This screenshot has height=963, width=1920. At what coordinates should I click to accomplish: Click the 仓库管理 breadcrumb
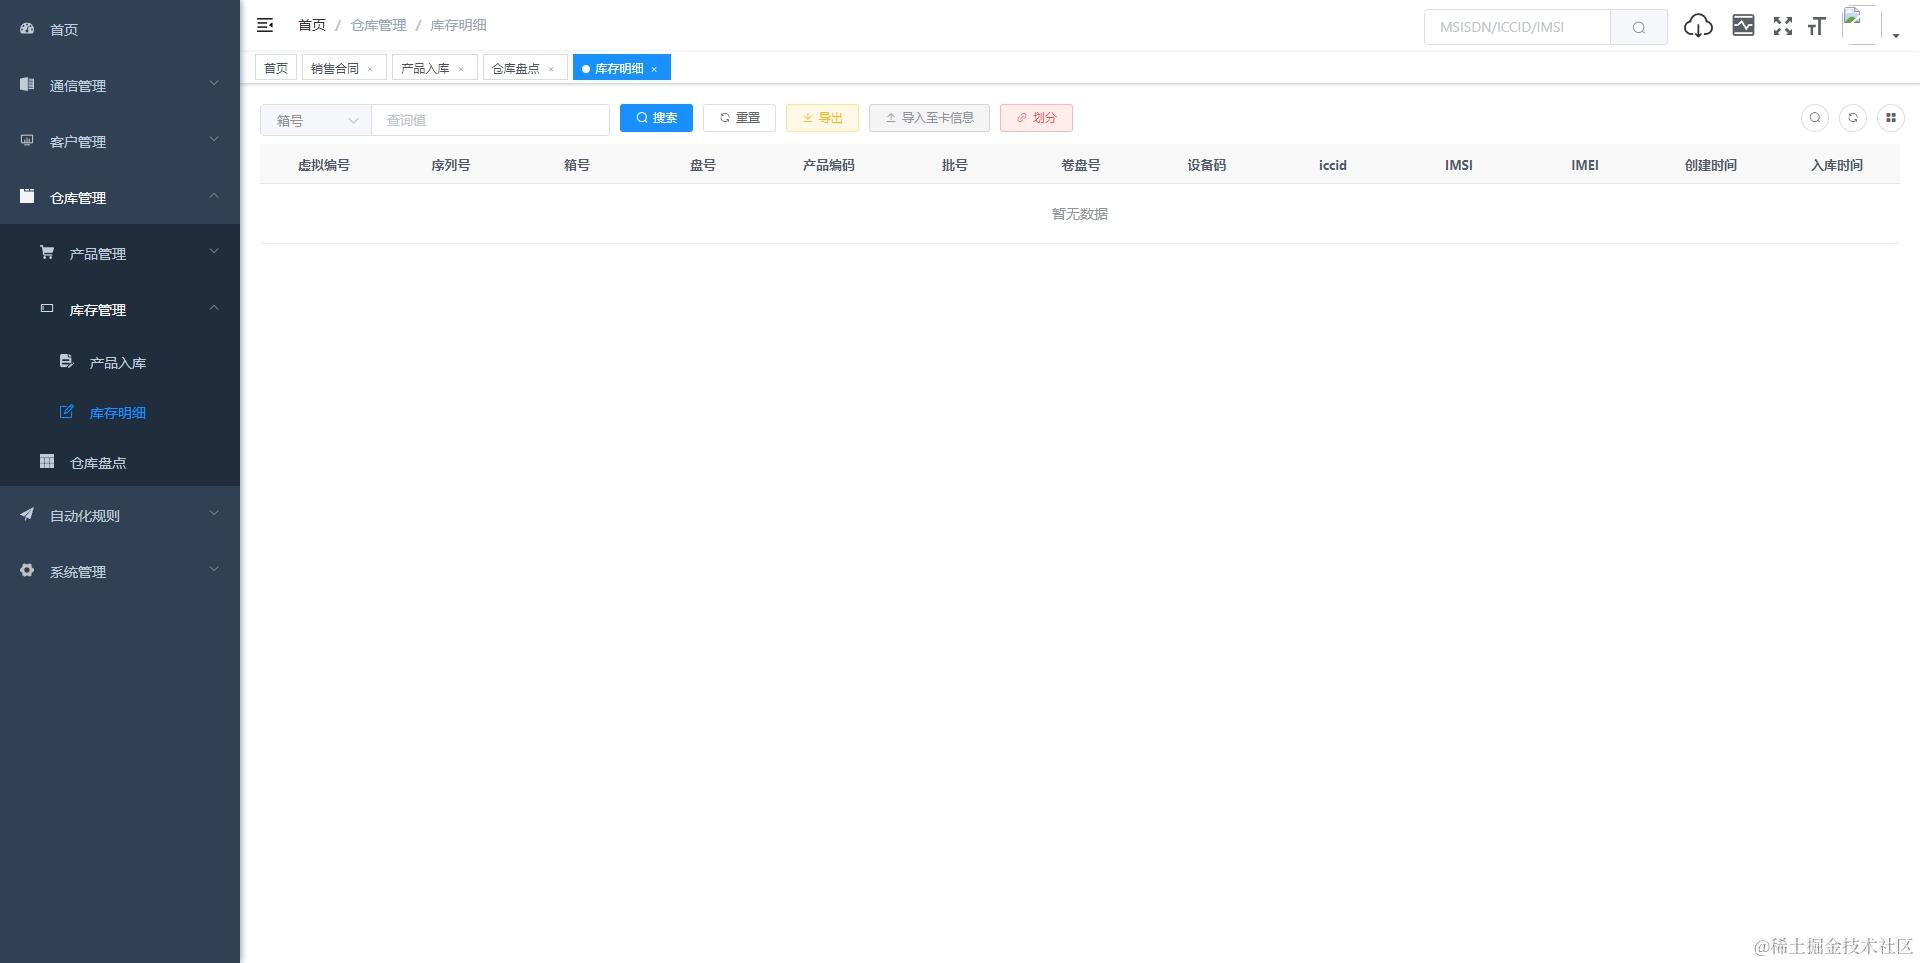[378, 25]
